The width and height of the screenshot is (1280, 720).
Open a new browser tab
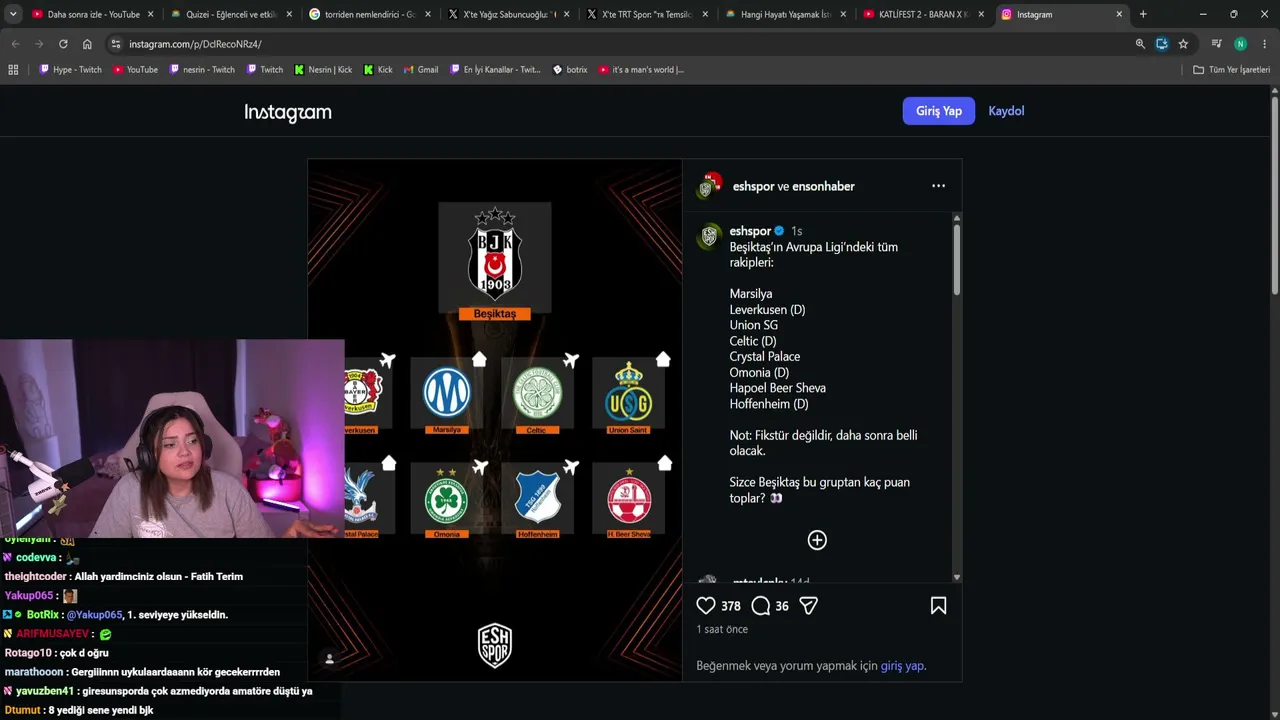click(1143, 14)
